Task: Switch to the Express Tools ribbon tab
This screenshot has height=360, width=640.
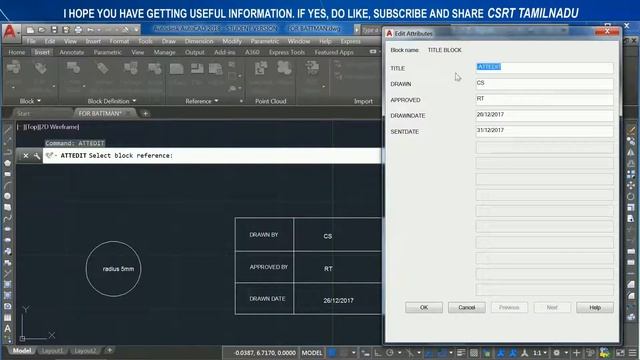Action: coord(287,52)
